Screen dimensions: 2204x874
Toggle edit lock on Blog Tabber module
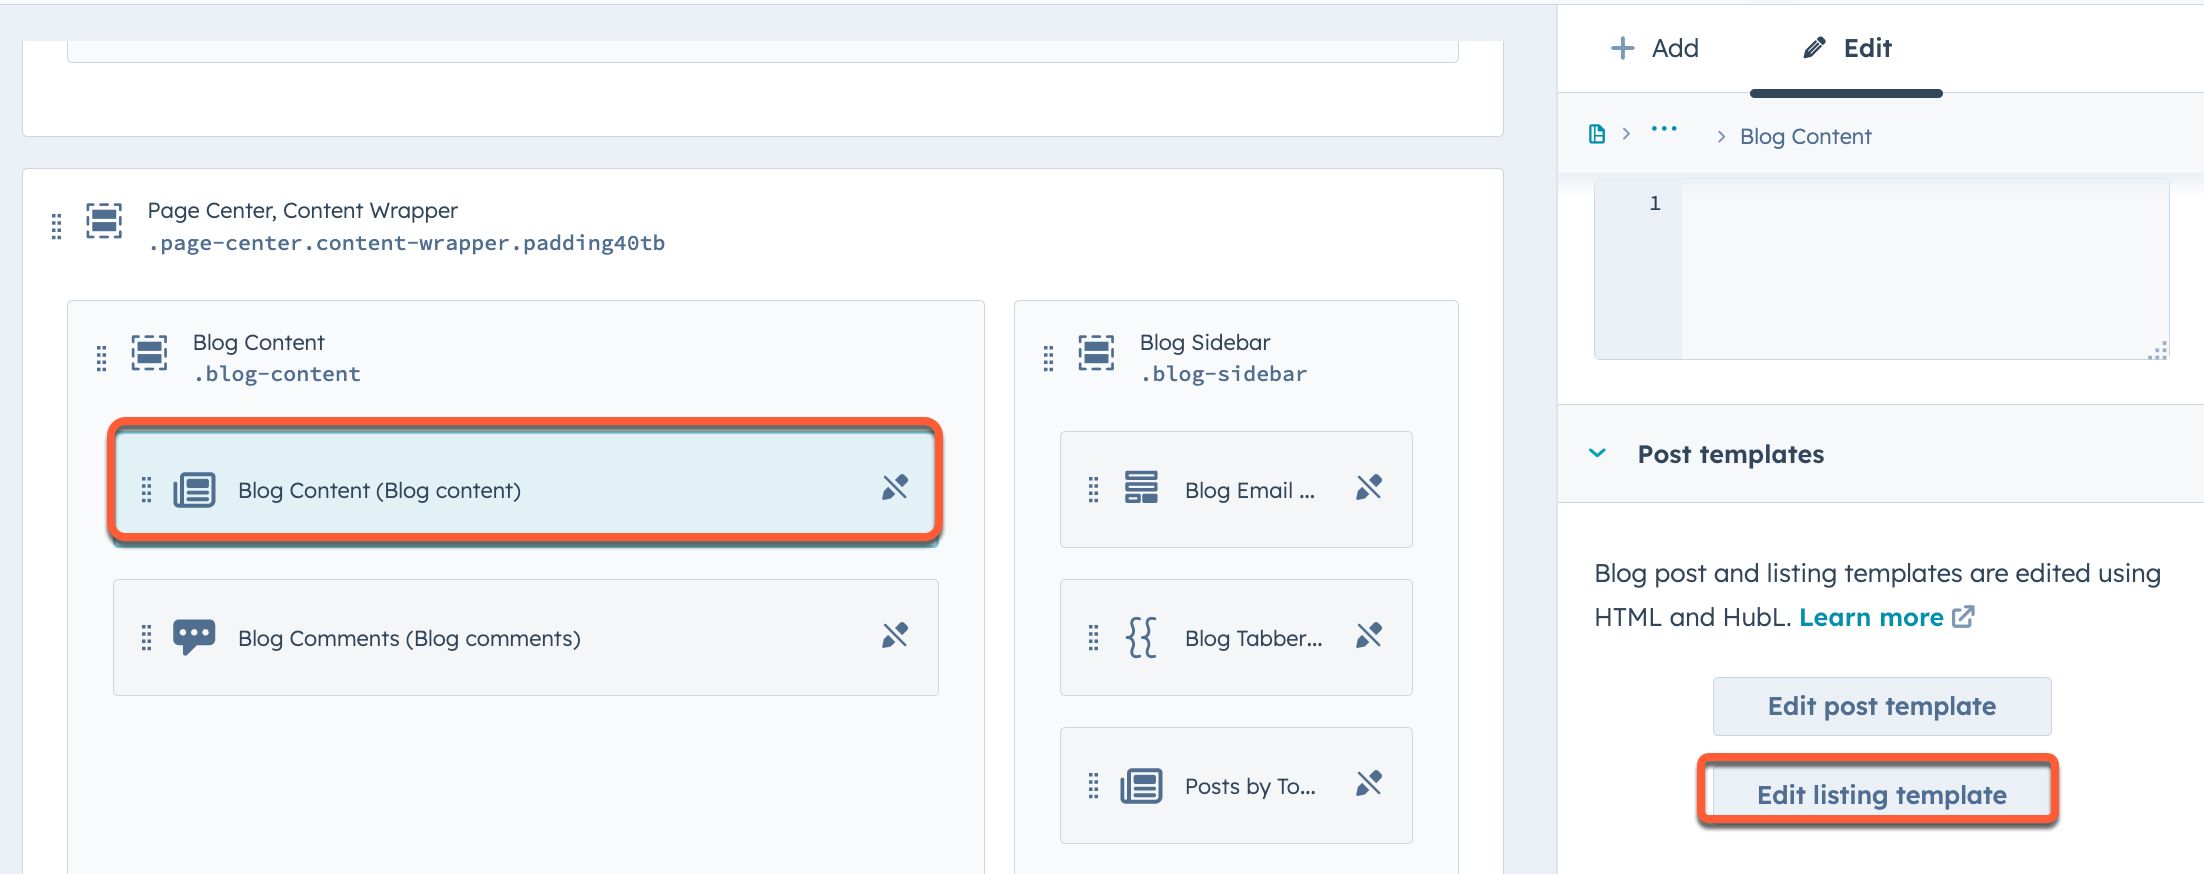1369,635
